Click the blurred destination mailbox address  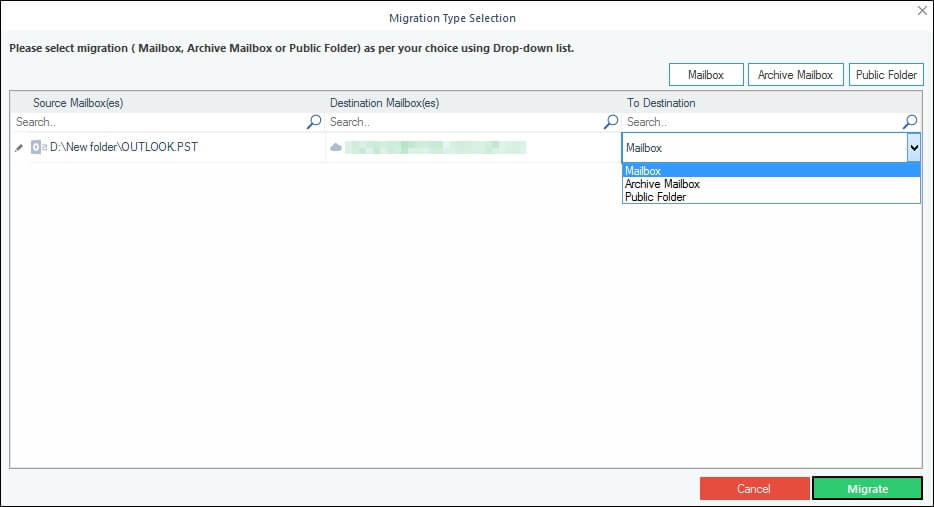(435, 147)
